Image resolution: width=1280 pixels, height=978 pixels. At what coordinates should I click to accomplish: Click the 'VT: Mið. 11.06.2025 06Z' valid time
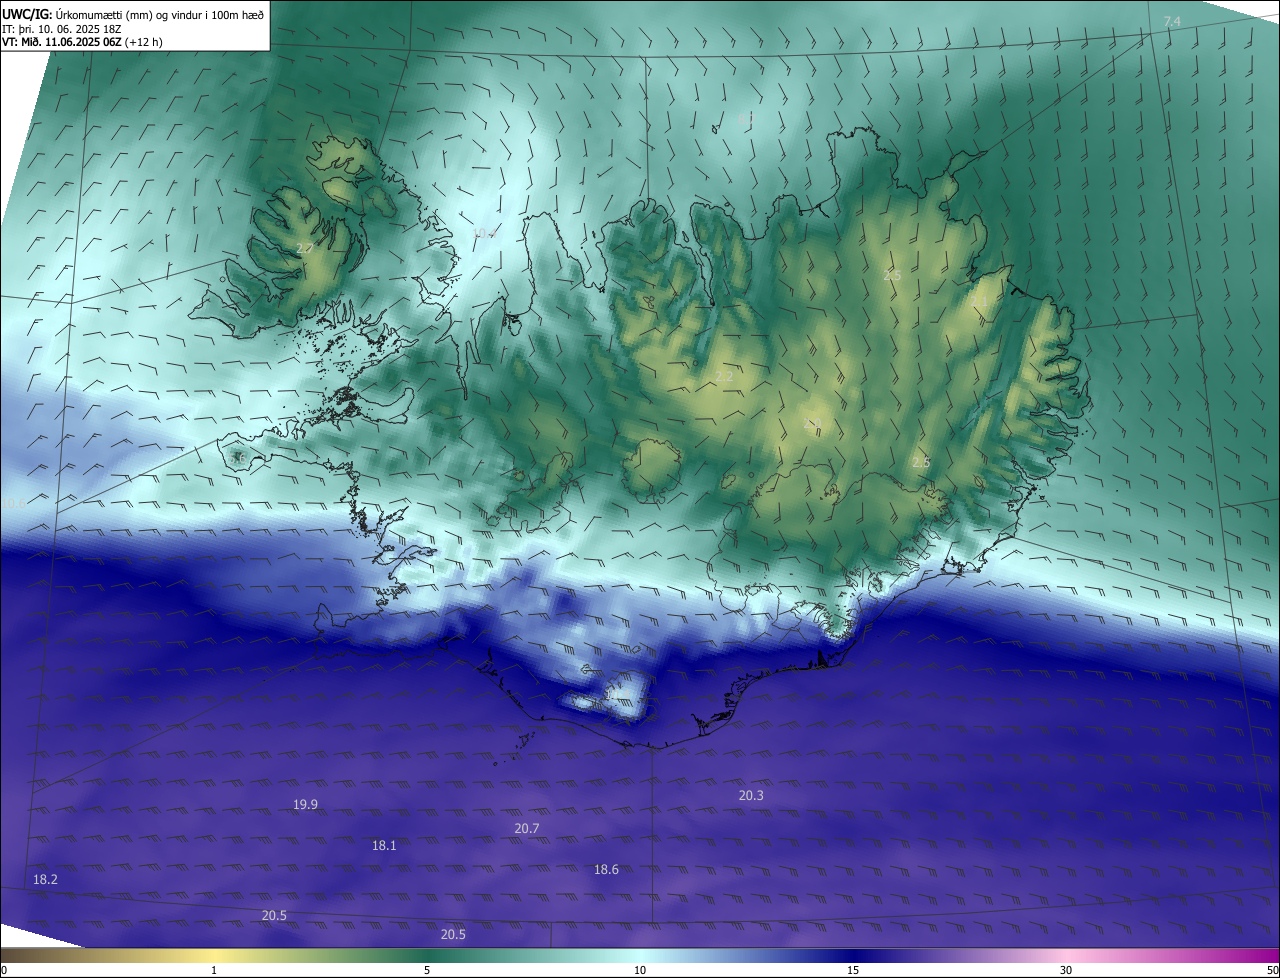[62, 42]
